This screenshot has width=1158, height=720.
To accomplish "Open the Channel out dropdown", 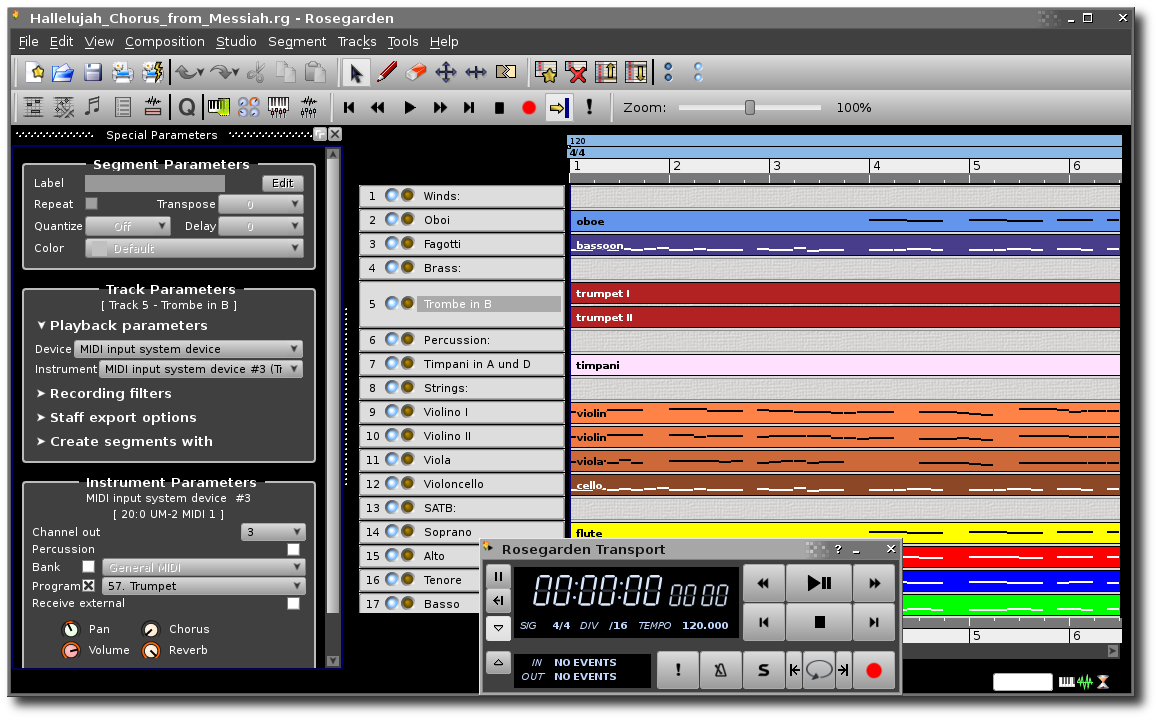I will 273,532.
